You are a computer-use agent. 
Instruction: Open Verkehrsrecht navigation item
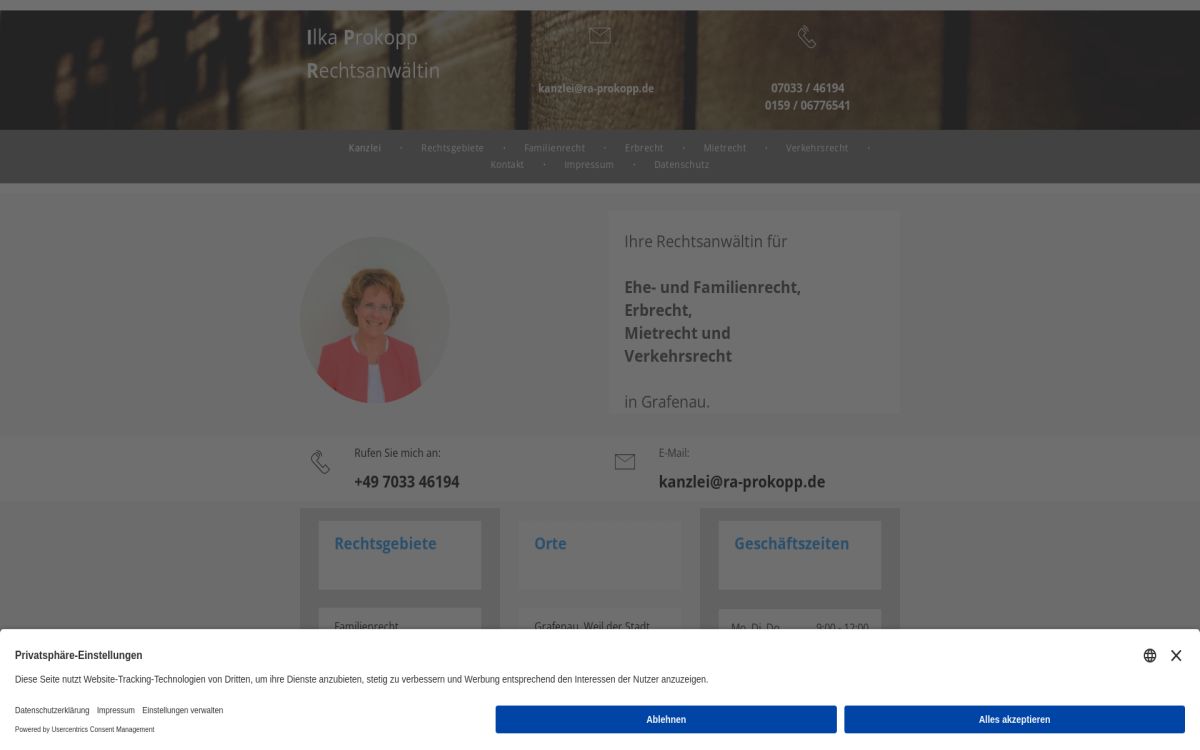pyautogui.click(x=817, y=148)
